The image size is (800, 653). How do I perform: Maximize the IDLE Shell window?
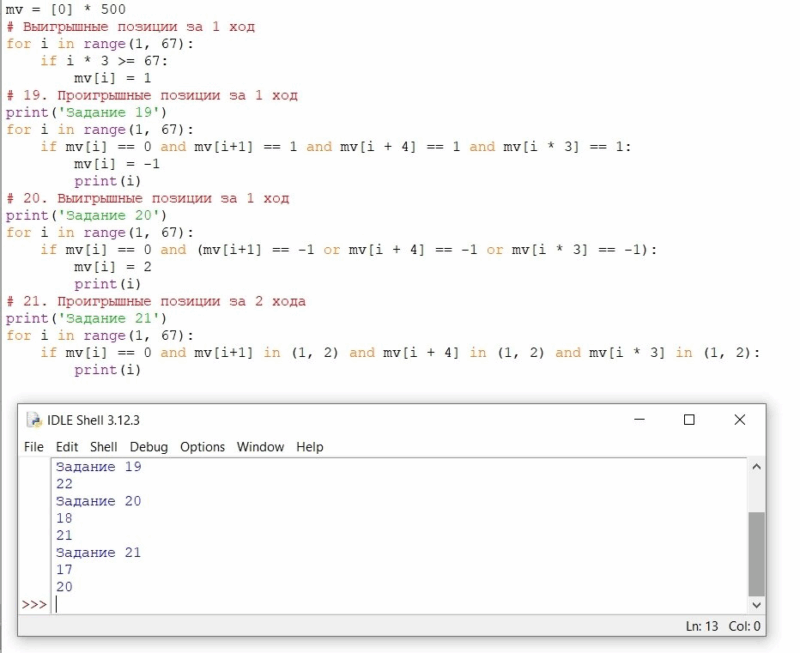[x=689, y=420]
